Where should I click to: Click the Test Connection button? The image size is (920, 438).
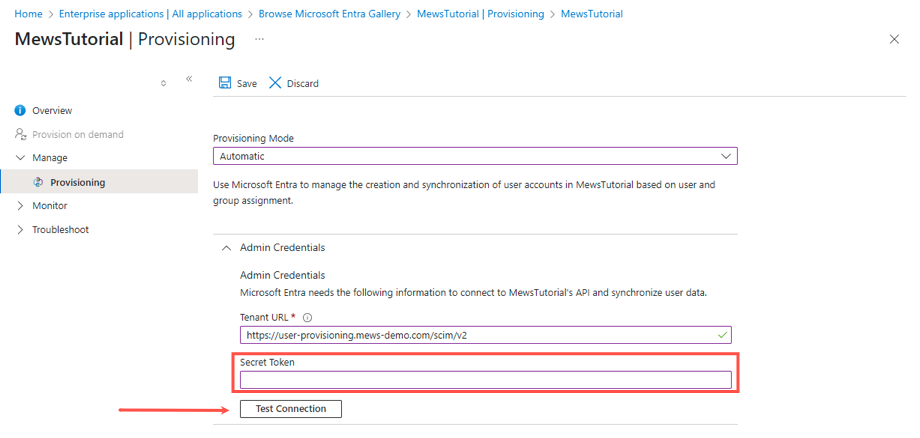click(x=290, y=409)
